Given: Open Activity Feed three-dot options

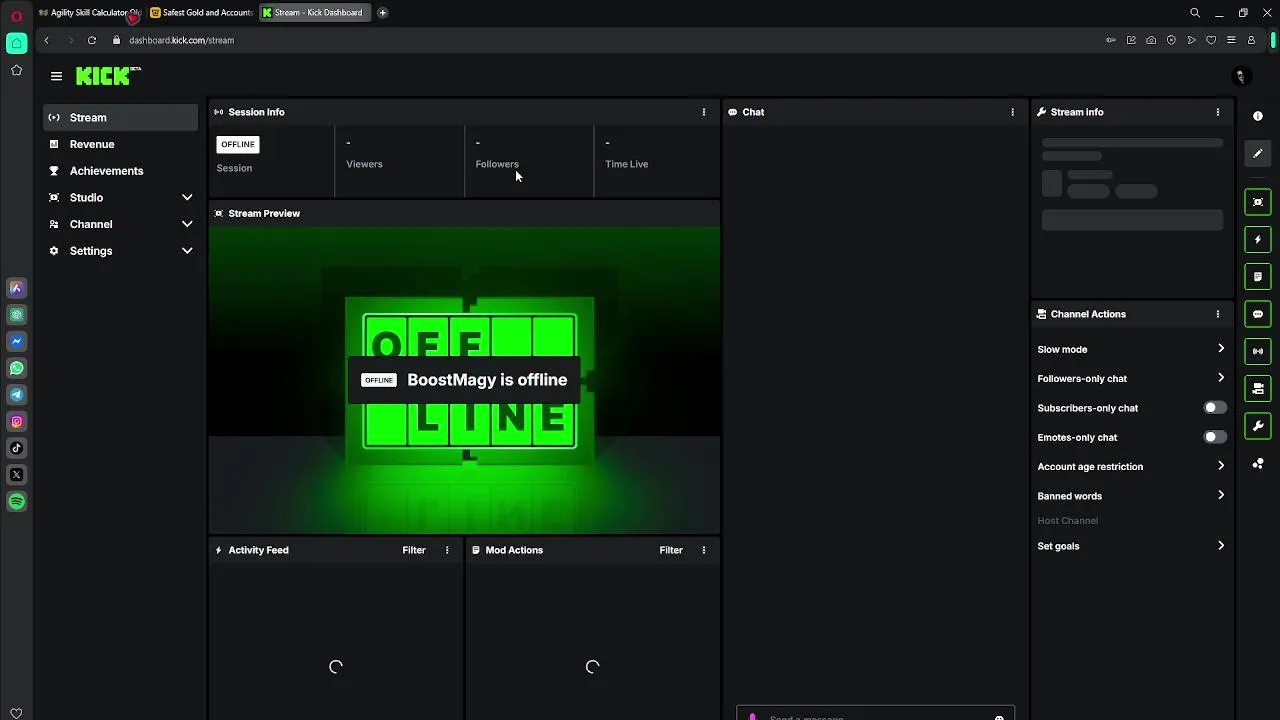Looking at the screenshot, I should point(447,550).
